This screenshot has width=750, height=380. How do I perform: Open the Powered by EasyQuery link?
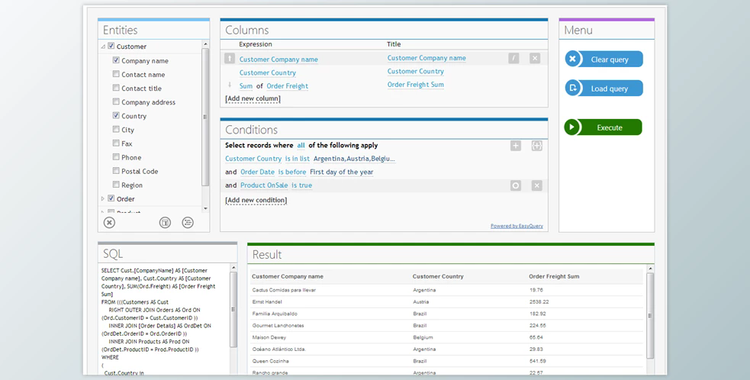(517, 226)
